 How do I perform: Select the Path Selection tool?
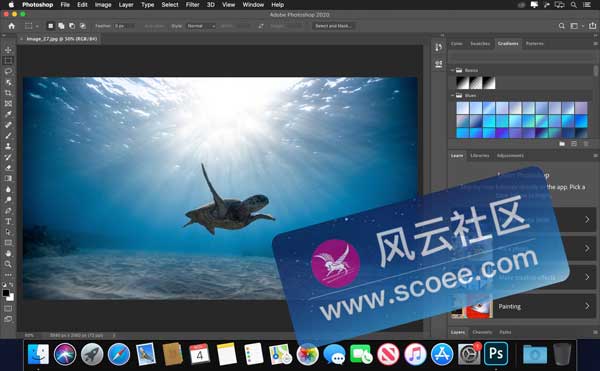coord(8,232)
